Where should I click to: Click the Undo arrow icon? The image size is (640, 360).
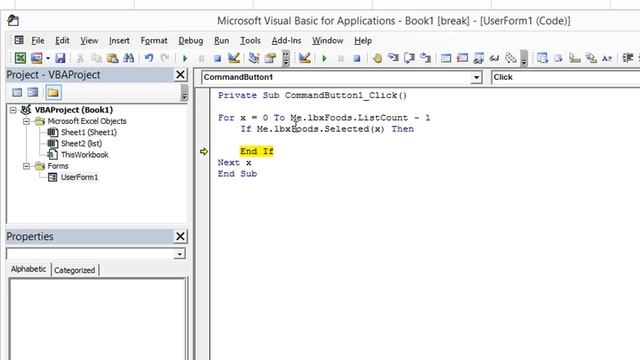[149, 58]
